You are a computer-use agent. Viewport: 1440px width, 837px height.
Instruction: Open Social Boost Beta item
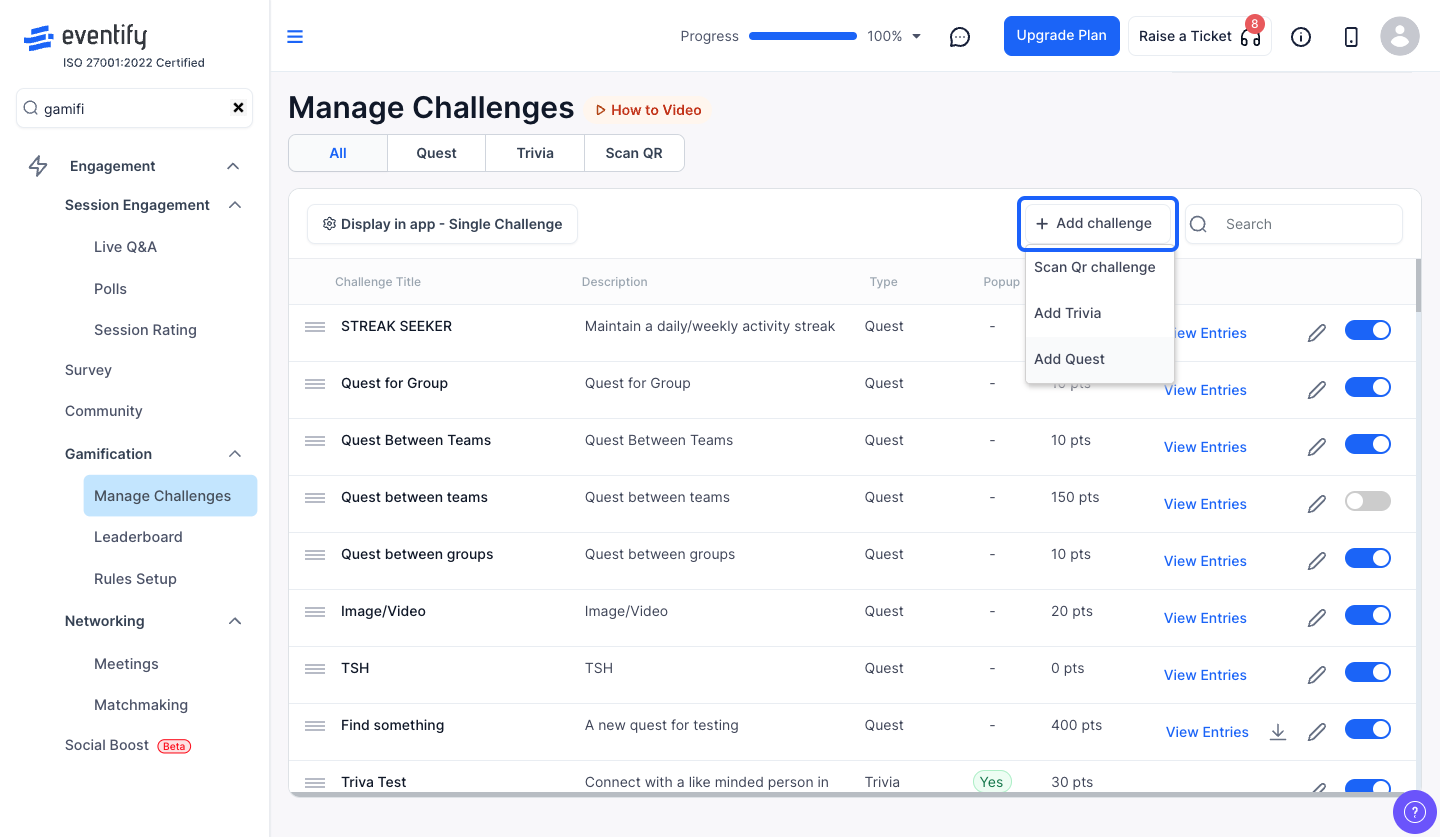128,745
